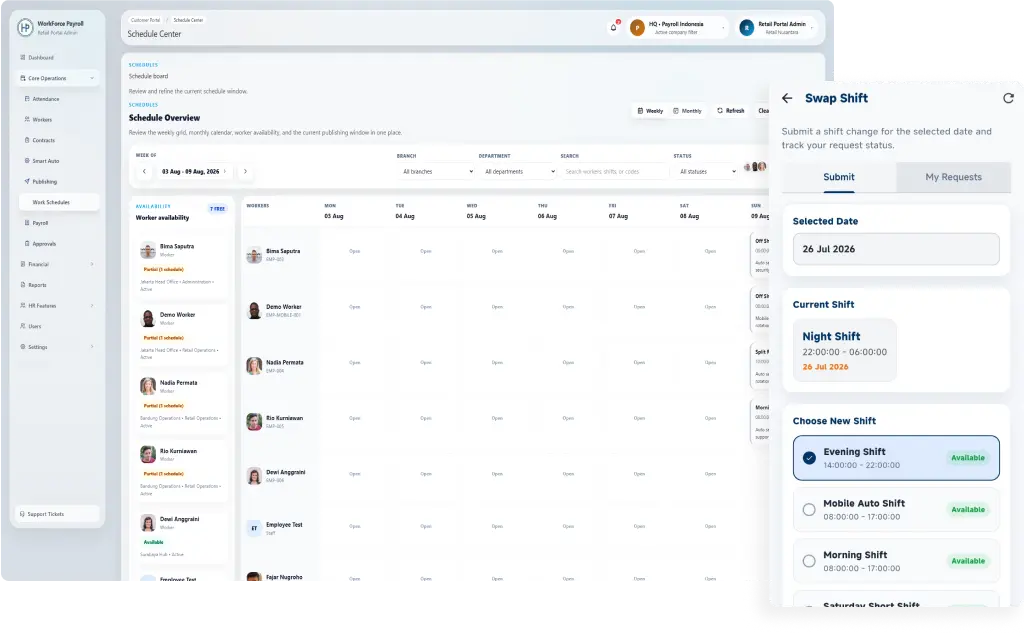This screenshot has width=1024, height=635.
Task: Switch to the Submit tab
Action: (839, 177)
